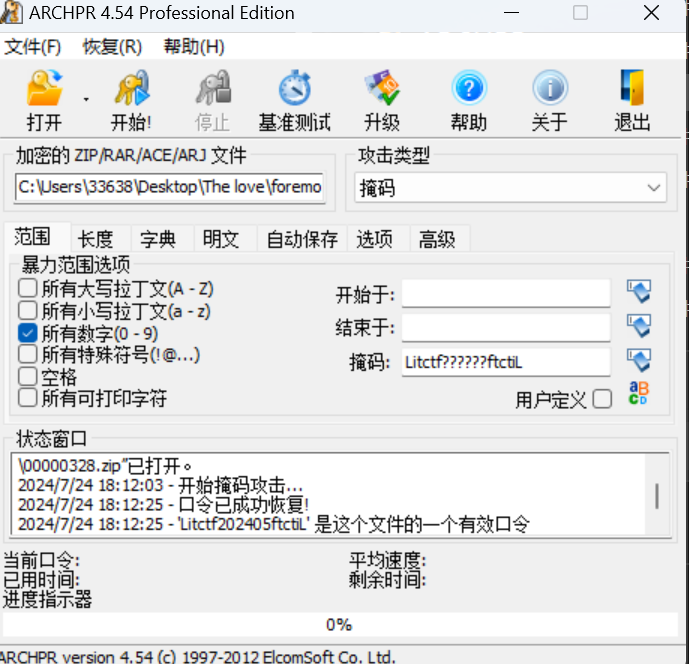Click the ARCHPR version 4.54 status bar text
The height and width of the screenshot is (664, 689).
click(198, 657)
